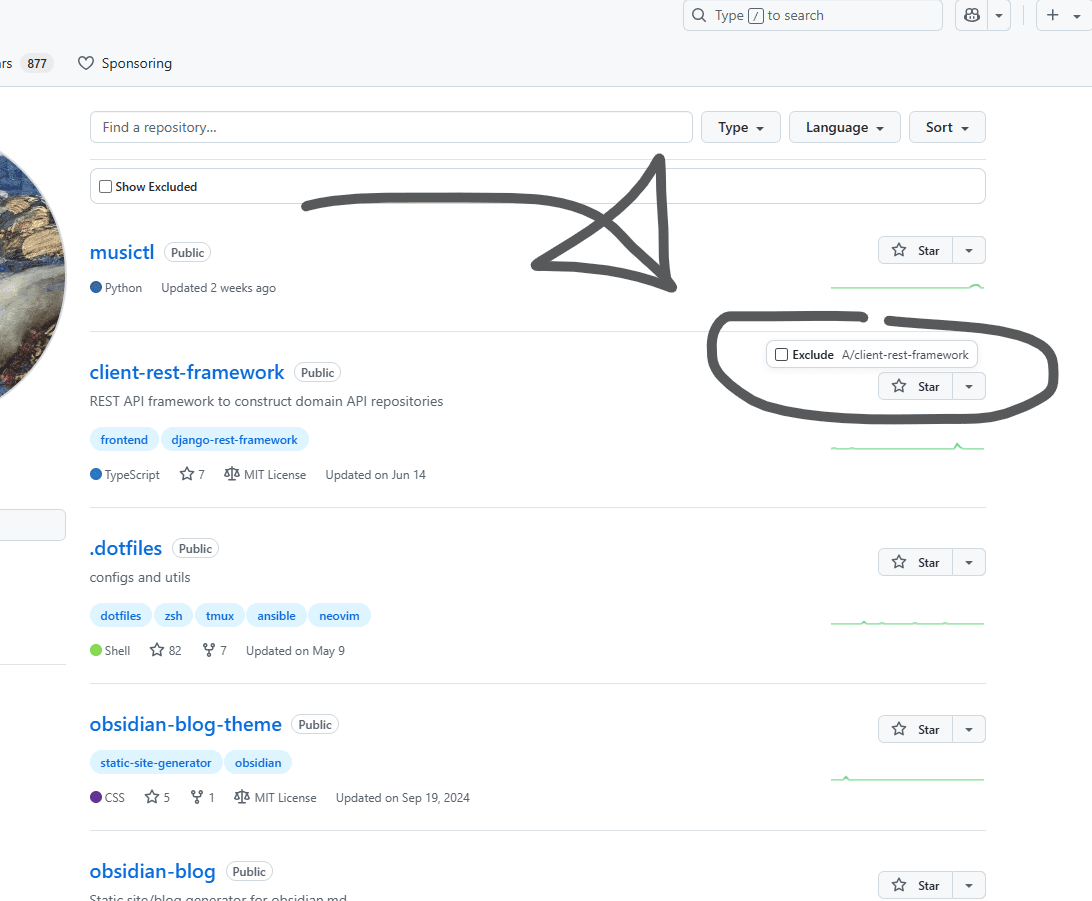Viewport: 1092px width, 901px height.
Task: Click MIT License icon for obsidian-blog-theme
Action: tap(242, 797)
